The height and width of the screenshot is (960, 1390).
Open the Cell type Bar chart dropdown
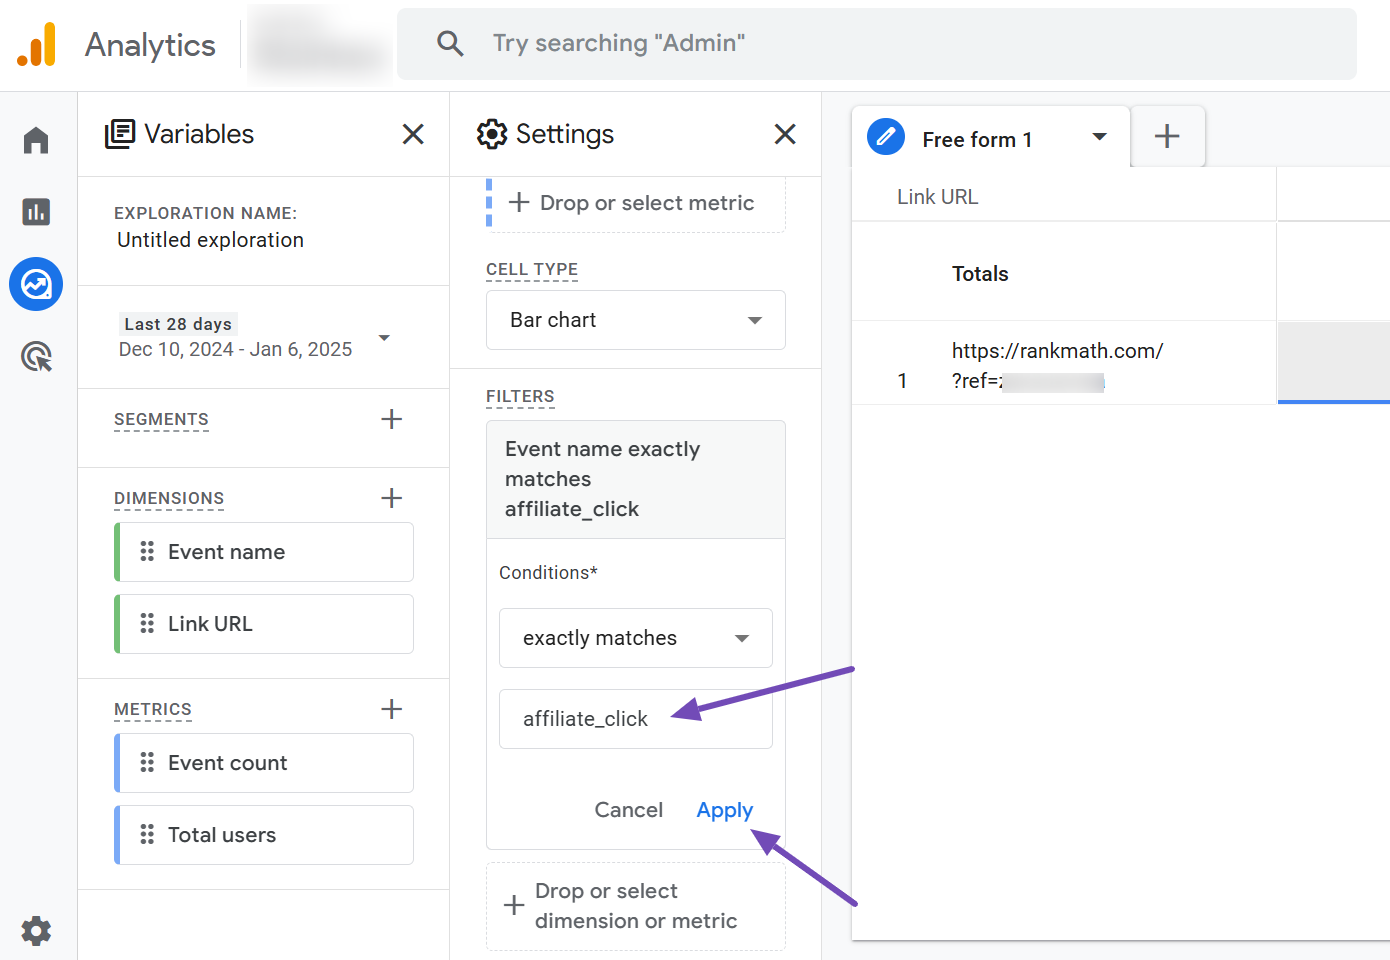(x=635, y=320)
